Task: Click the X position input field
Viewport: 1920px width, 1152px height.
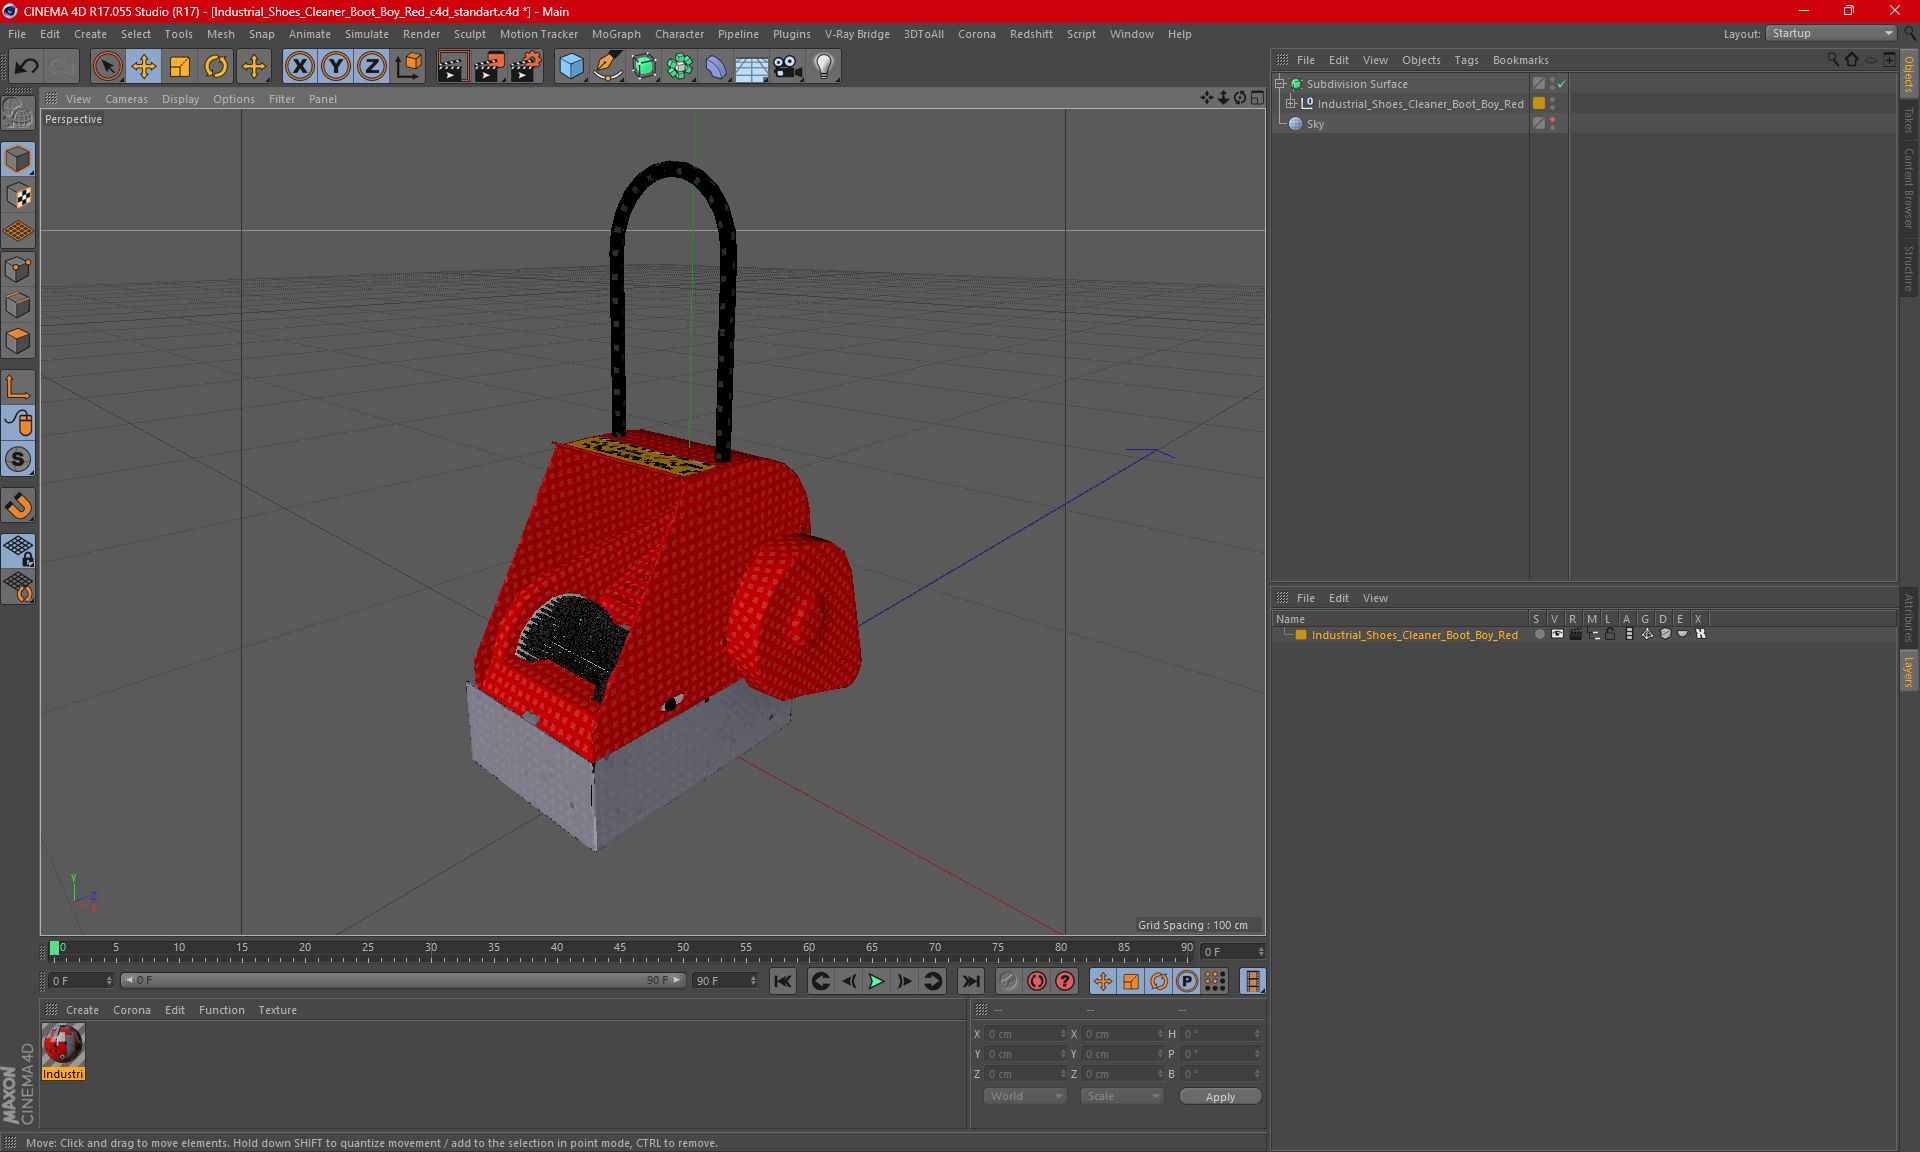Action: [1024, 1034]
